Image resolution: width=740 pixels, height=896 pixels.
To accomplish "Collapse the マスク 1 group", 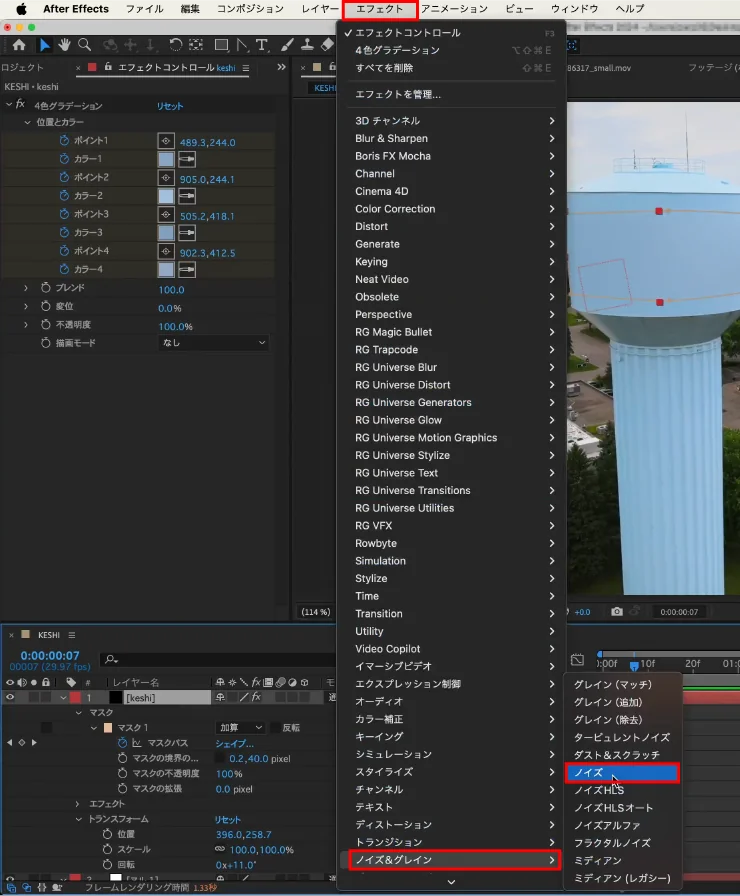I will tap(94, 728).
